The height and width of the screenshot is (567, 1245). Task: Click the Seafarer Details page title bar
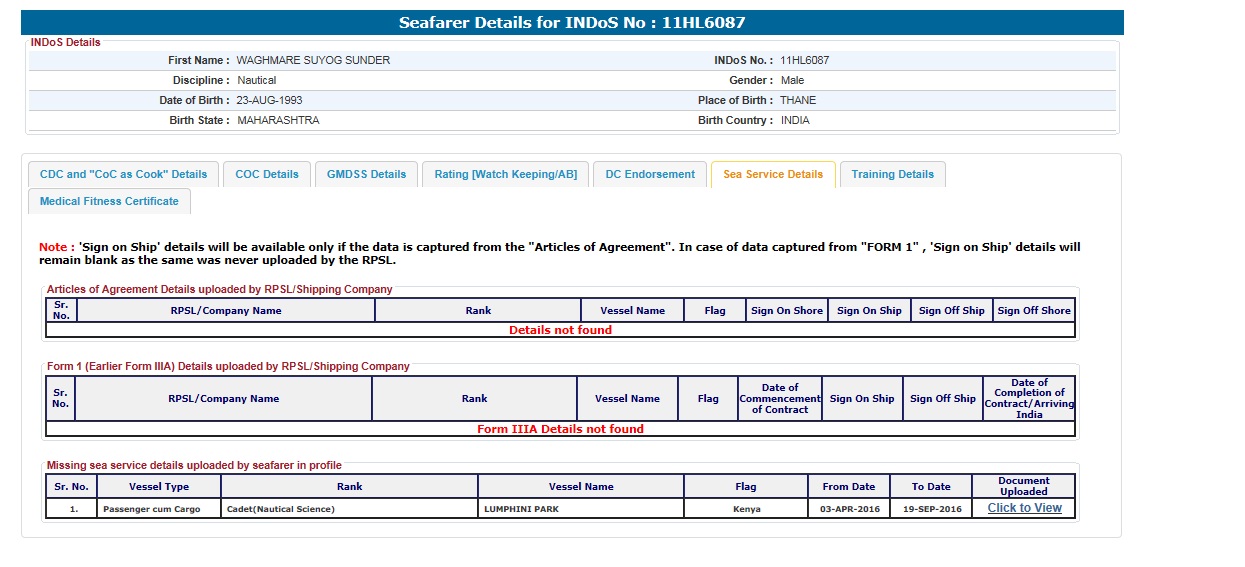[x=572, y=23]
